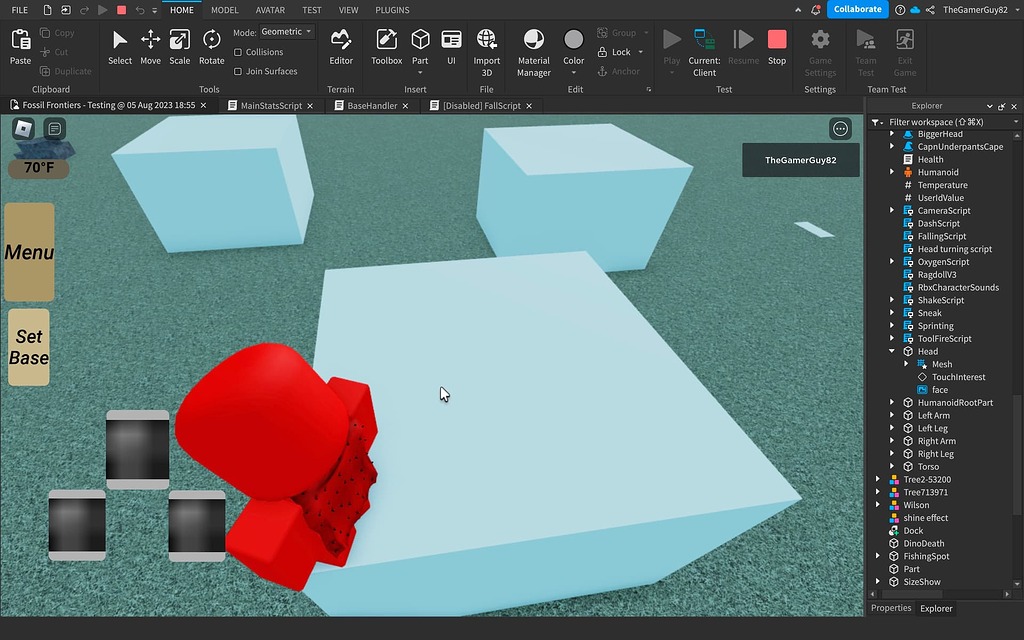Expand the Torso tree item
The width and height of the screenshot is (1024, 640).
point(893,466)
